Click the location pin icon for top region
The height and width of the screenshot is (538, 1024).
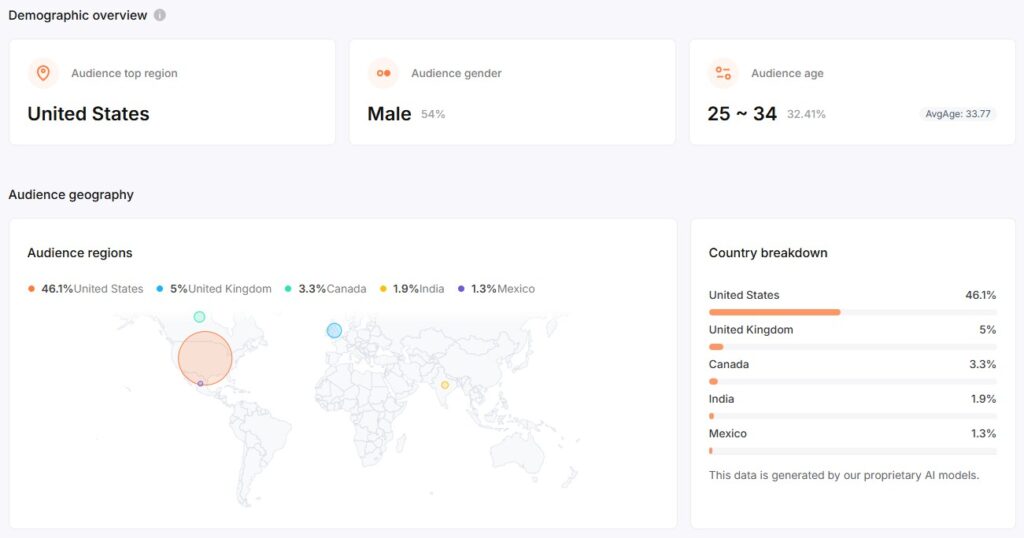coord(42,73)
